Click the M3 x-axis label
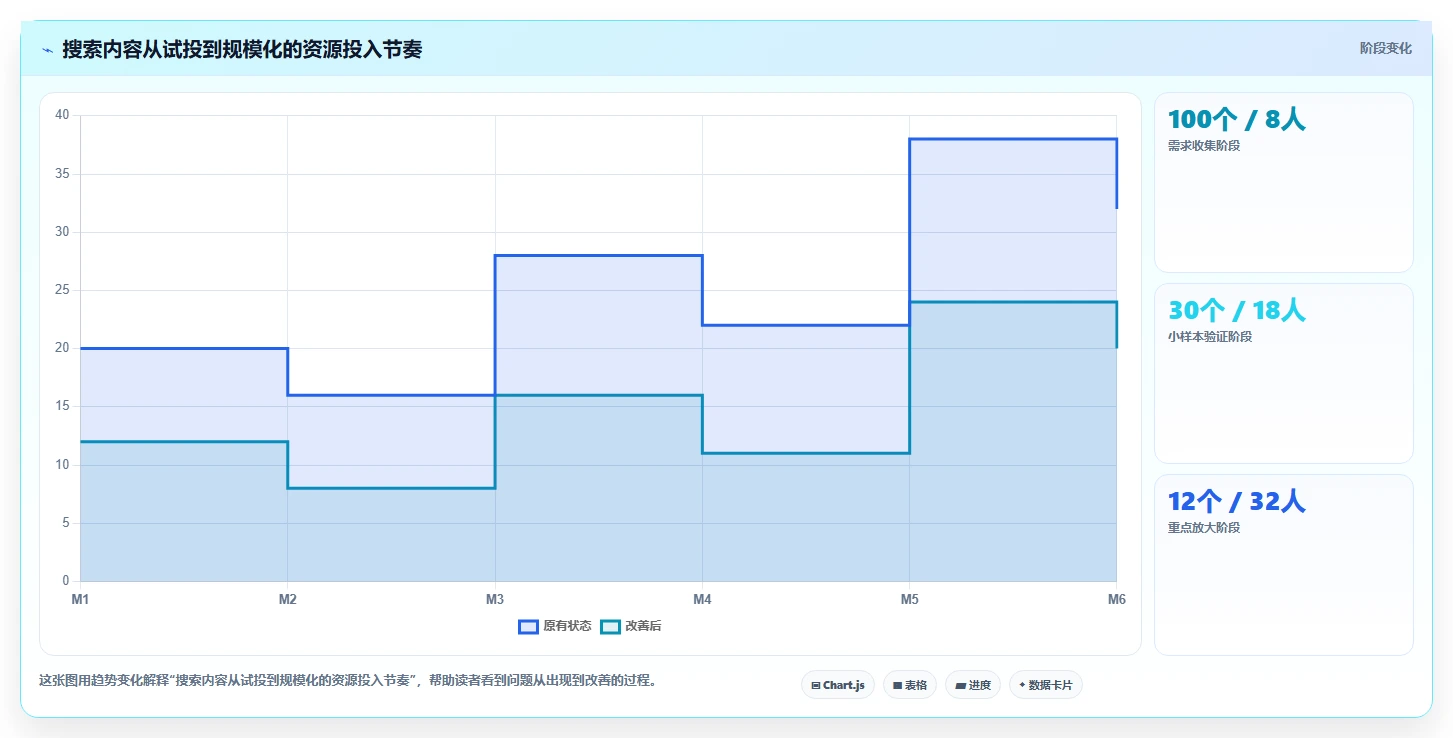The width and height of the screenshot is (1453, 738). (x=494, y=599)
